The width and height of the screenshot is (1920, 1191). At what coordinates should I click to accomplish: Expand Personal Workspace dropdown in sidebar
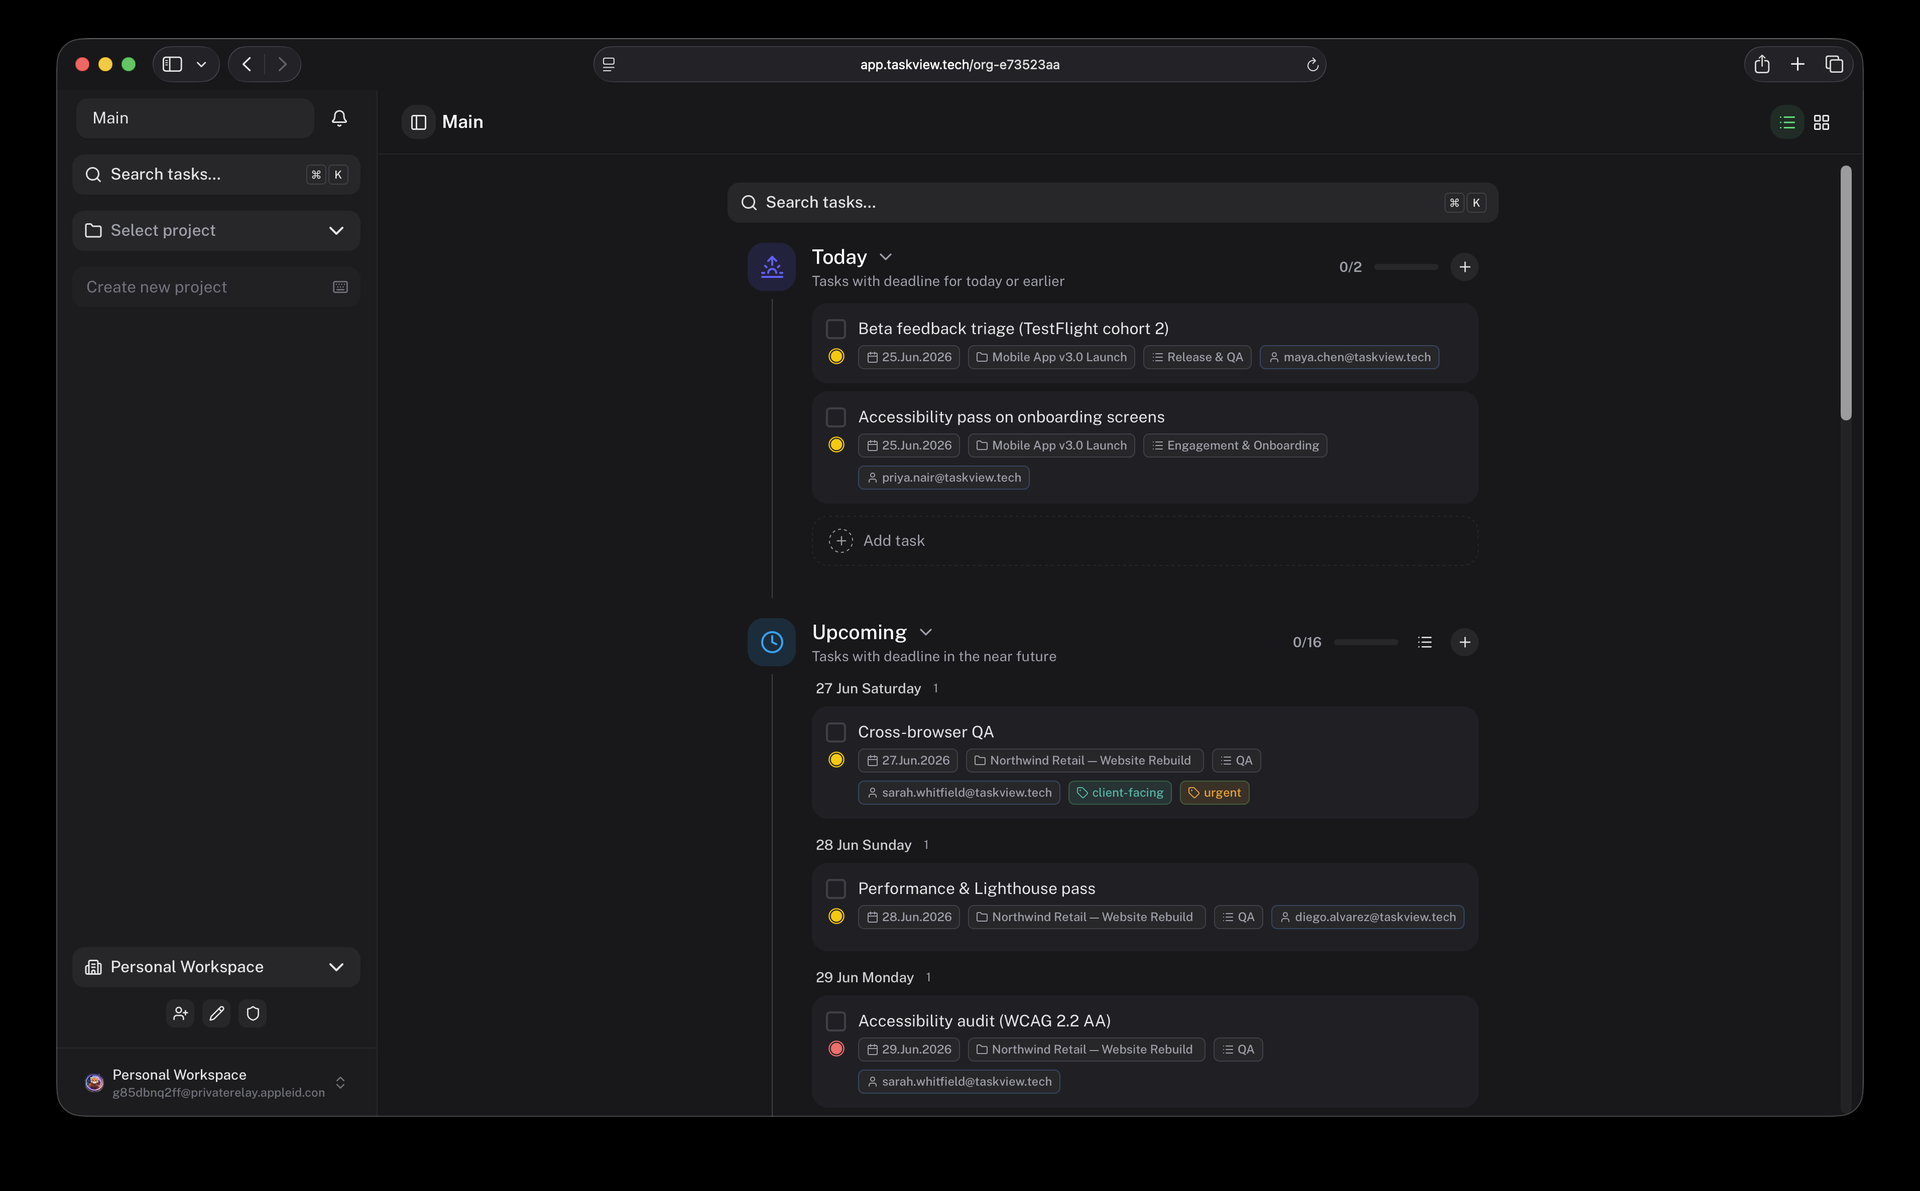216,967
